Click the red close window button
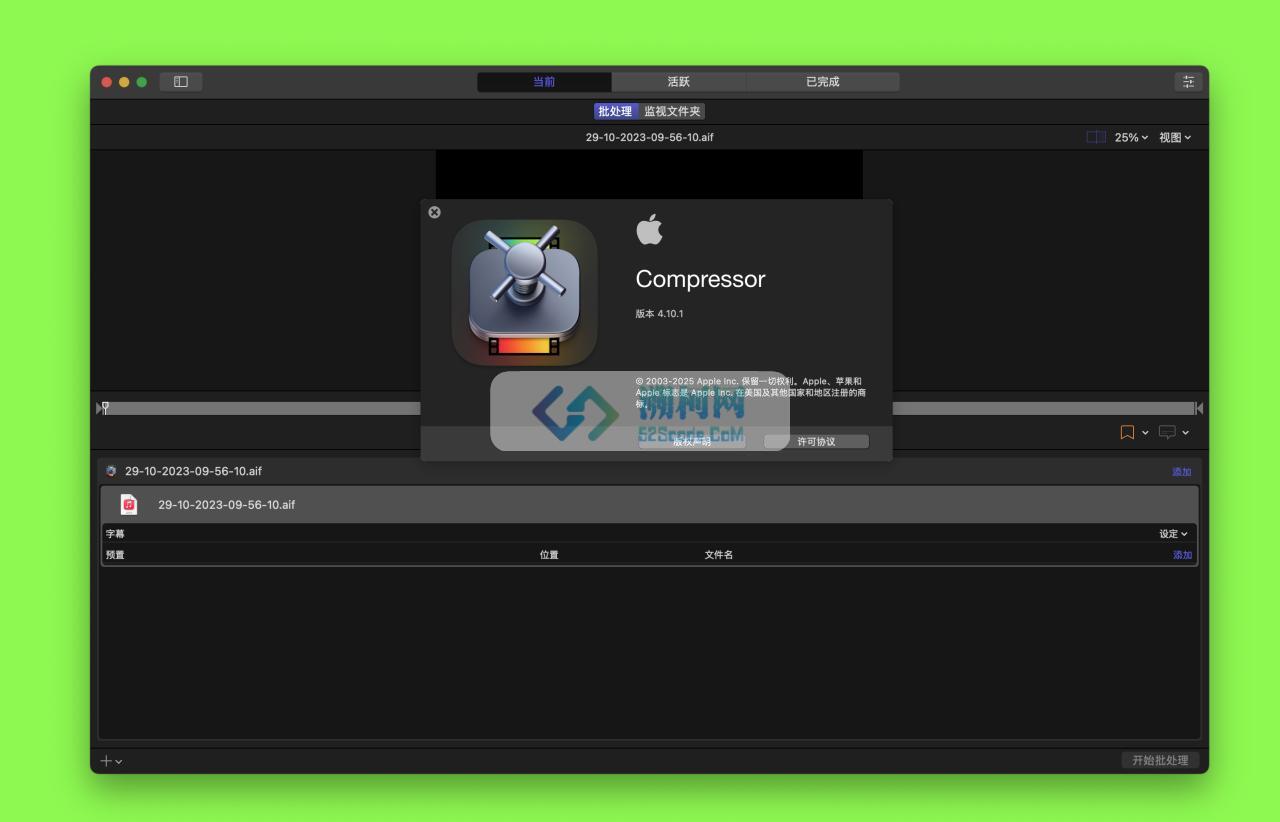The height and width of the screenshot is (822, 1280). click(x=107, y=82)
